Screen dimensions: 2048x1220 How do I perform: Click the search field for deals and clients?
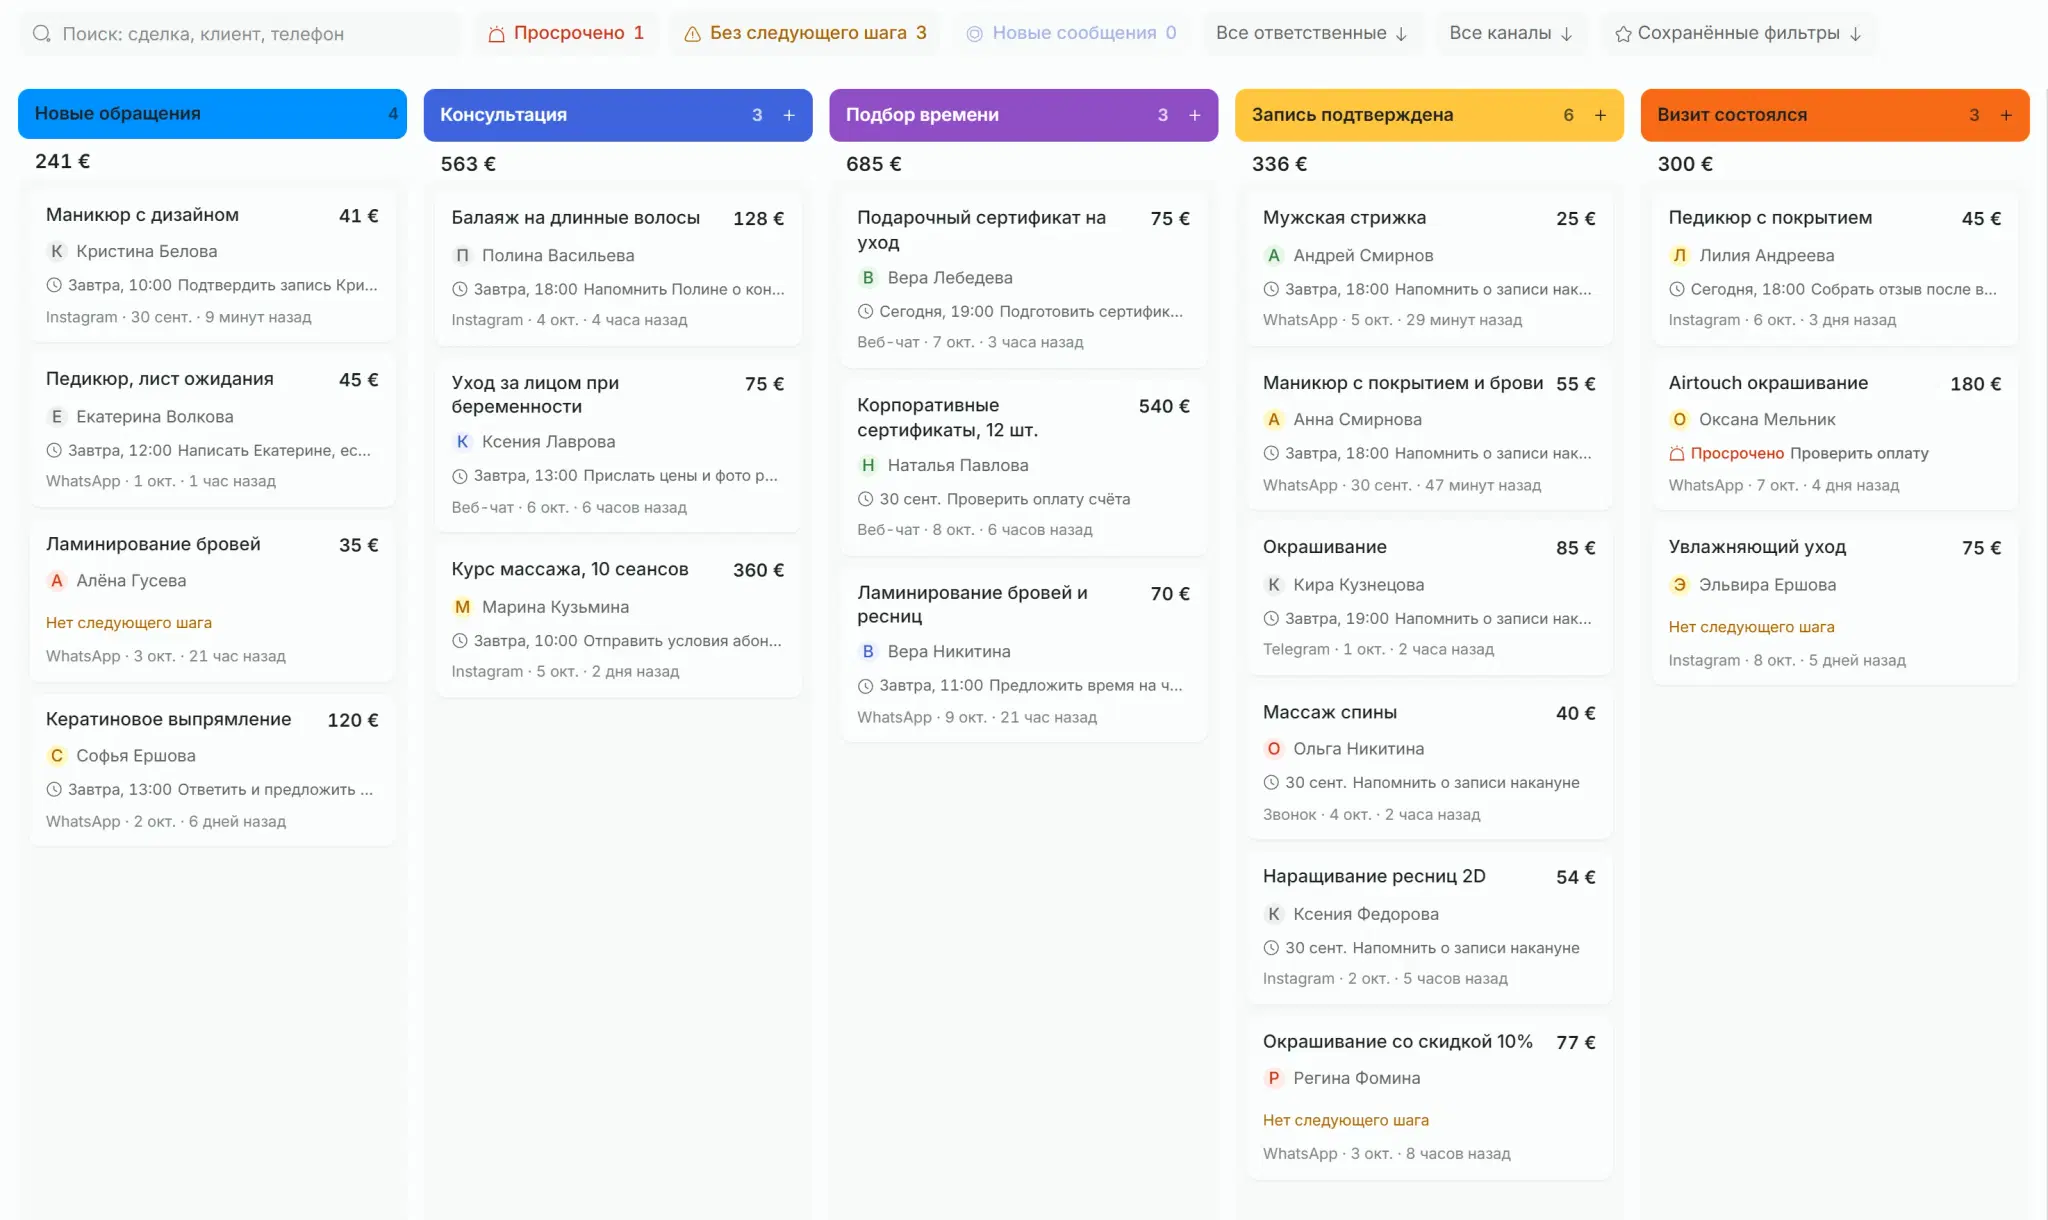click(x=240, y=33)
